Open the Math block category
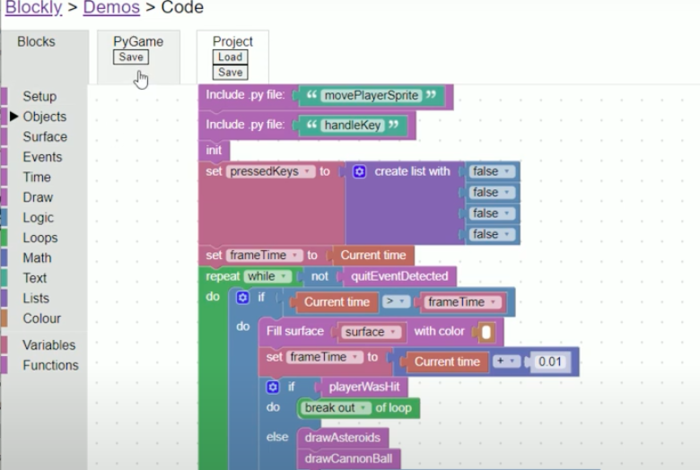This screenshot has height=470, width=700. pos(37,258)
